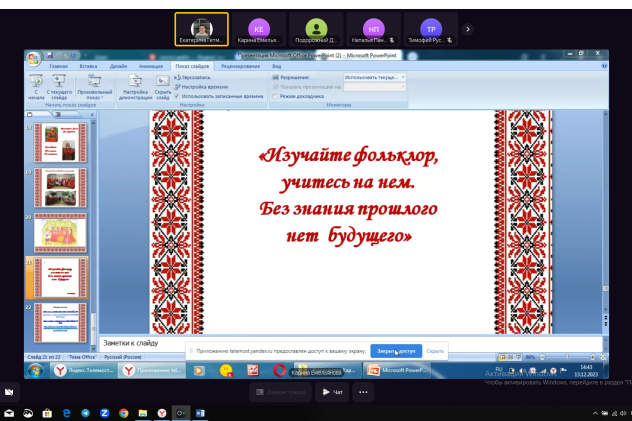Click Slideshow view icon in status bar
Viewport: 632px width, 421px height.
coord(518,357)
